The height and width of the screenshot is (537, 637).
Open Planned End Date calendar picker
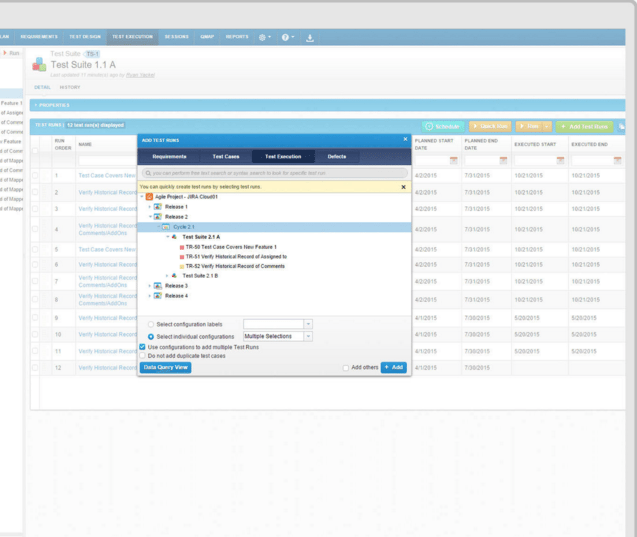coord(503,160)
